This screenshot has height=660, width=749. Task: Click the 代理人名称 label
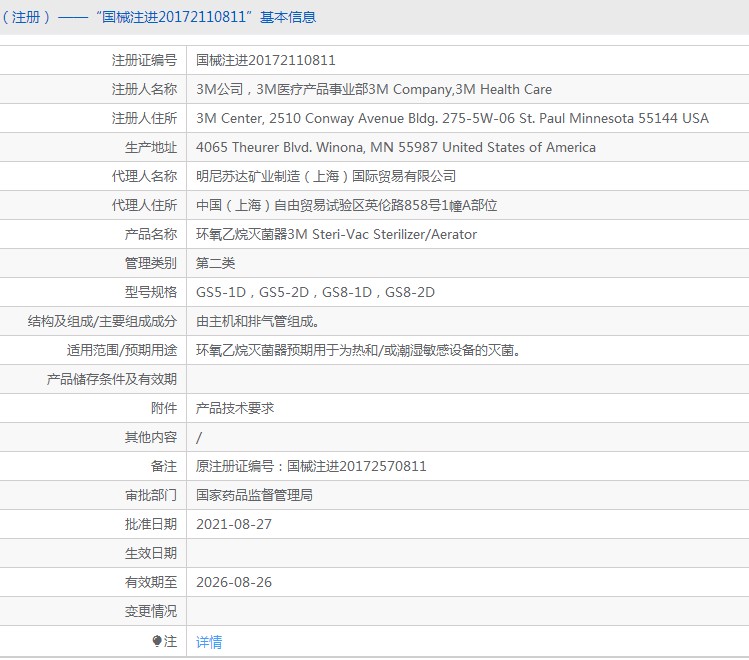coord(144,176)
